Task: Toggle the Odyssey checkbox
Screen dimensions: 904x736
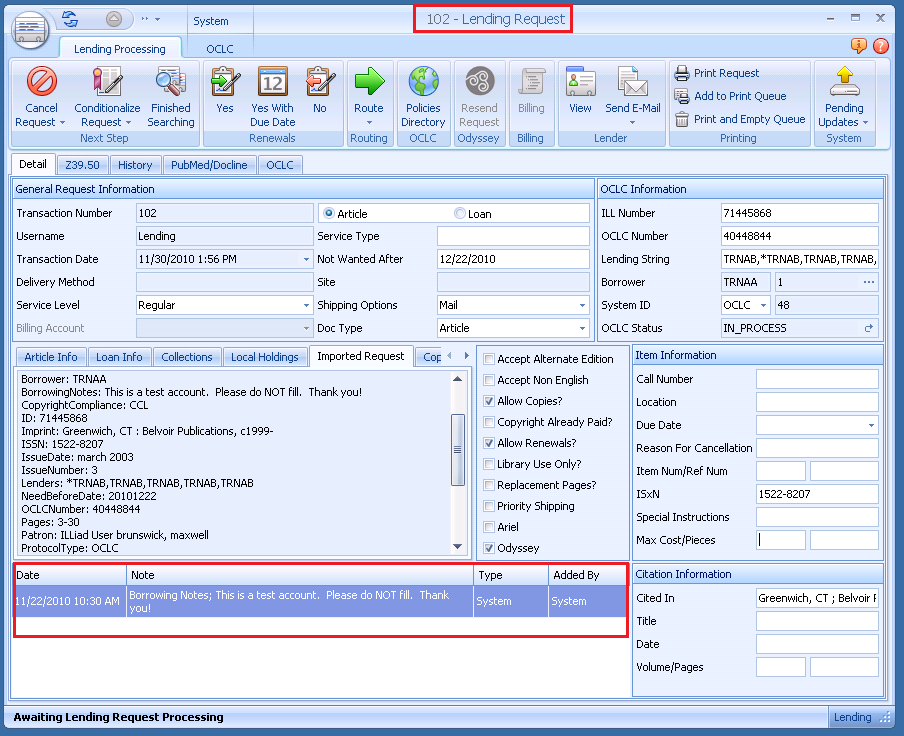Action: pos(489,549)
